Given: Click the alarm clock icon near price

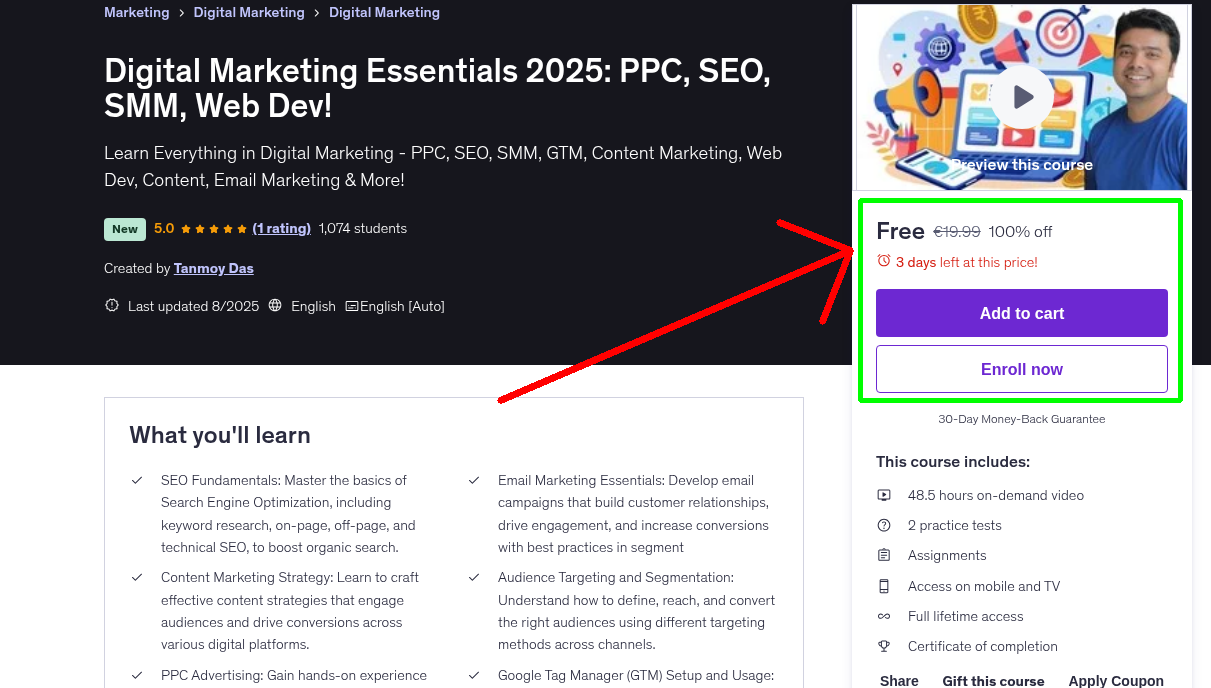Looking at the screenshot, I should point(883,261).
